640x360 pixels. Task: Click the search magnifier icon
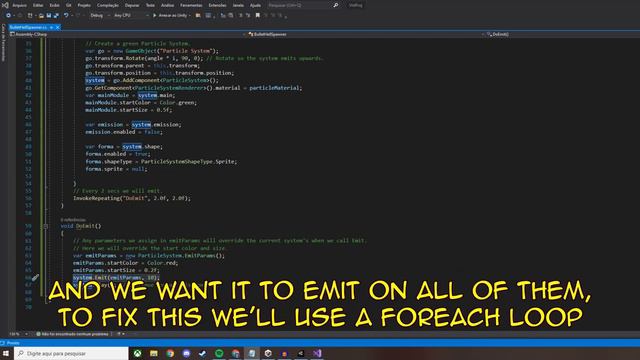coord(336,5)
